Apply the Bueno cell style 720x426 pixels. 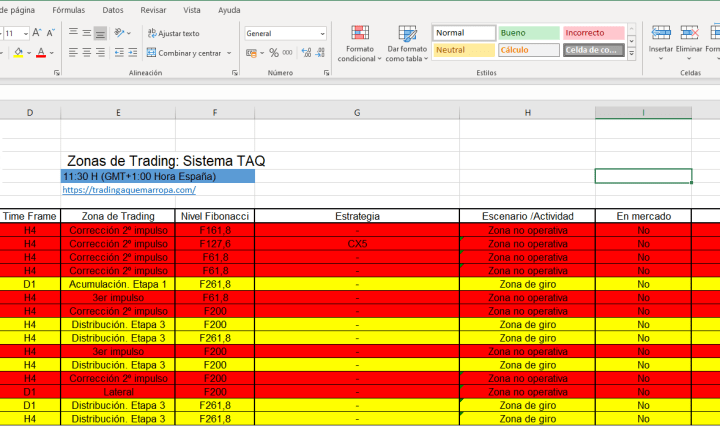click(x=527, y=33)
